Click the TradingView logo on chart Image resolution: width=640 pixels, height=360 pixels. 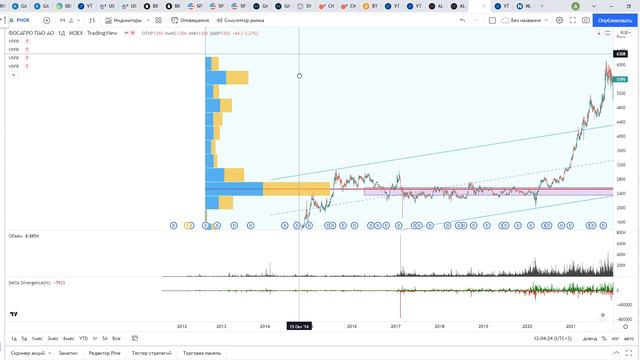[x=14, y=314]
